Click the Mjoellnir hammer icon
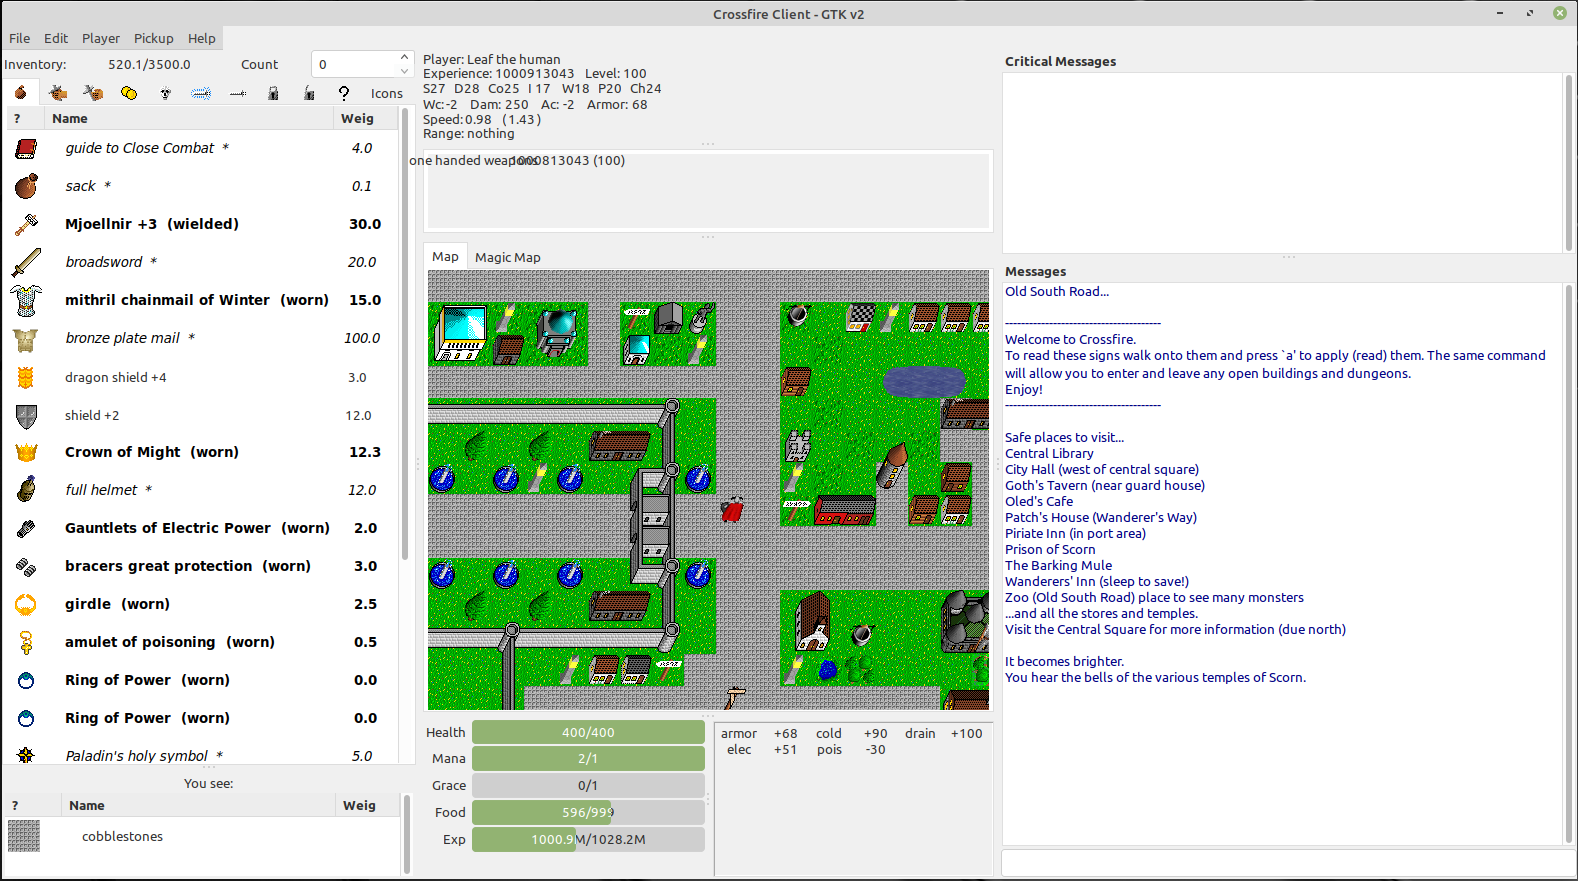Image resolution: width=1578 pixels, height=881 pixels. coord(26,224)
